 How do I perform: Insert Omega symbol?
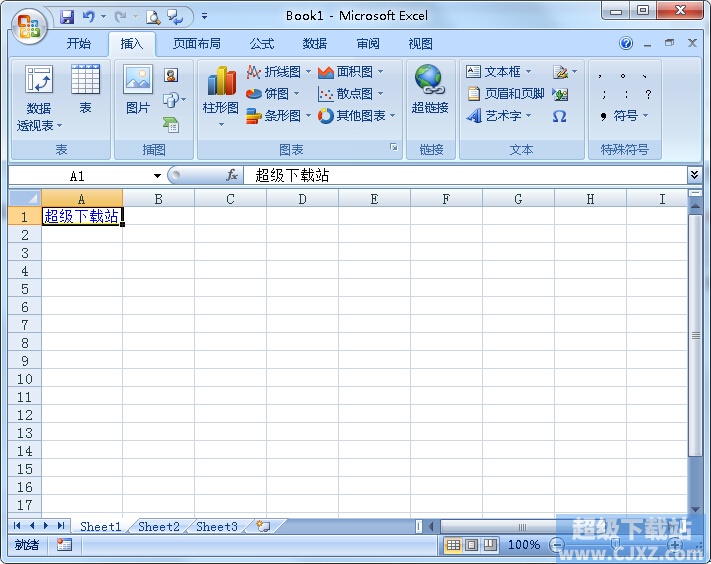[560, 117]
